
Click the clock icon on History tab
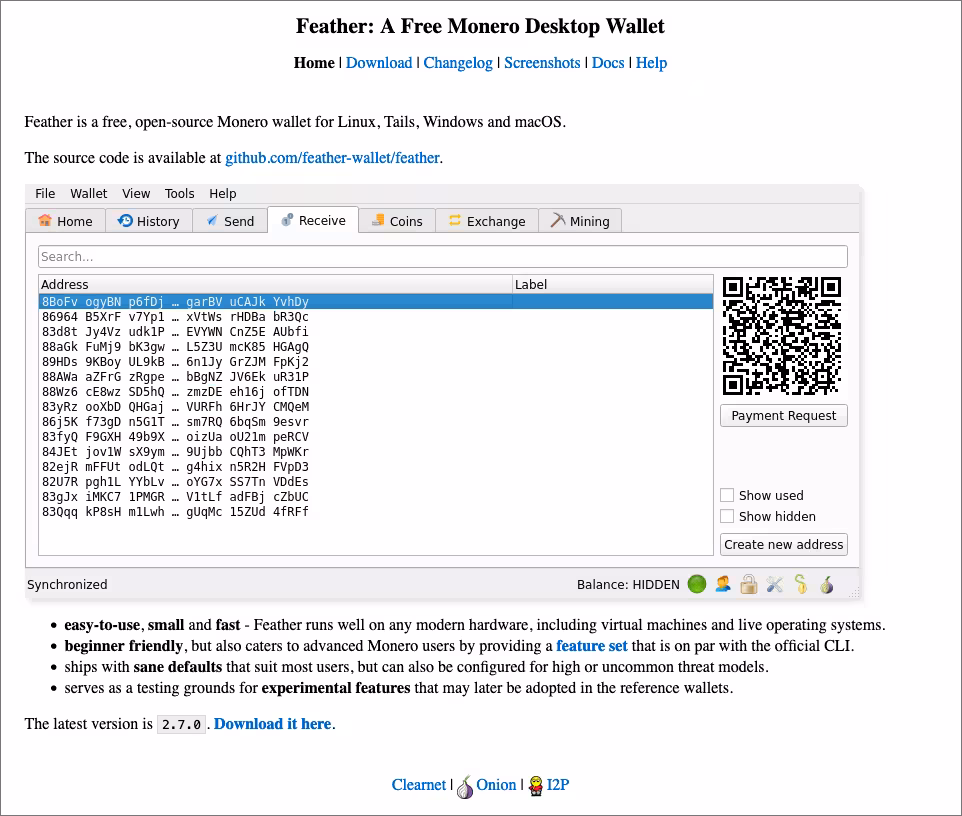125,220
